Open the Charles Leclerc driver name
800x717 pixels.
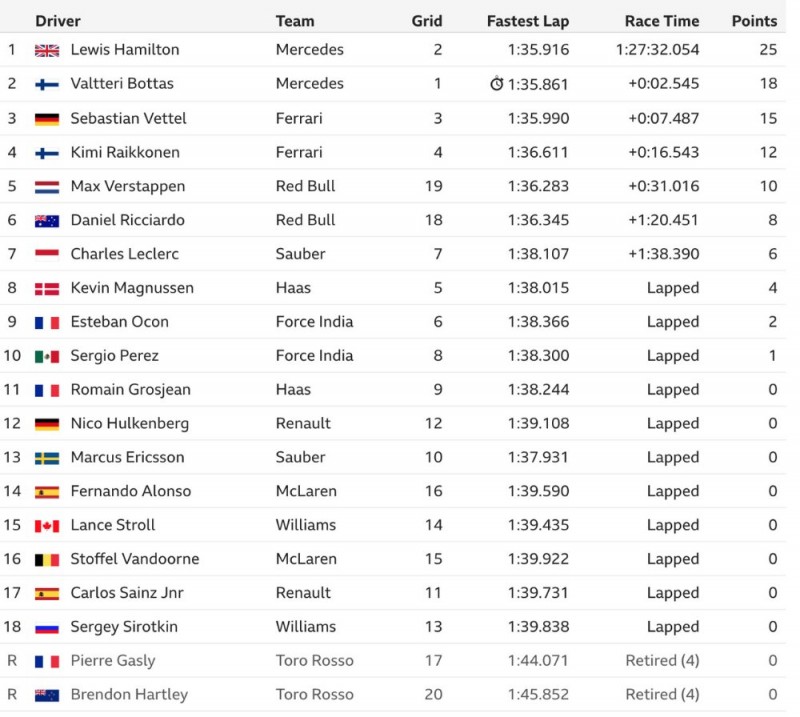pyautogui.click(x=125, y=254)
